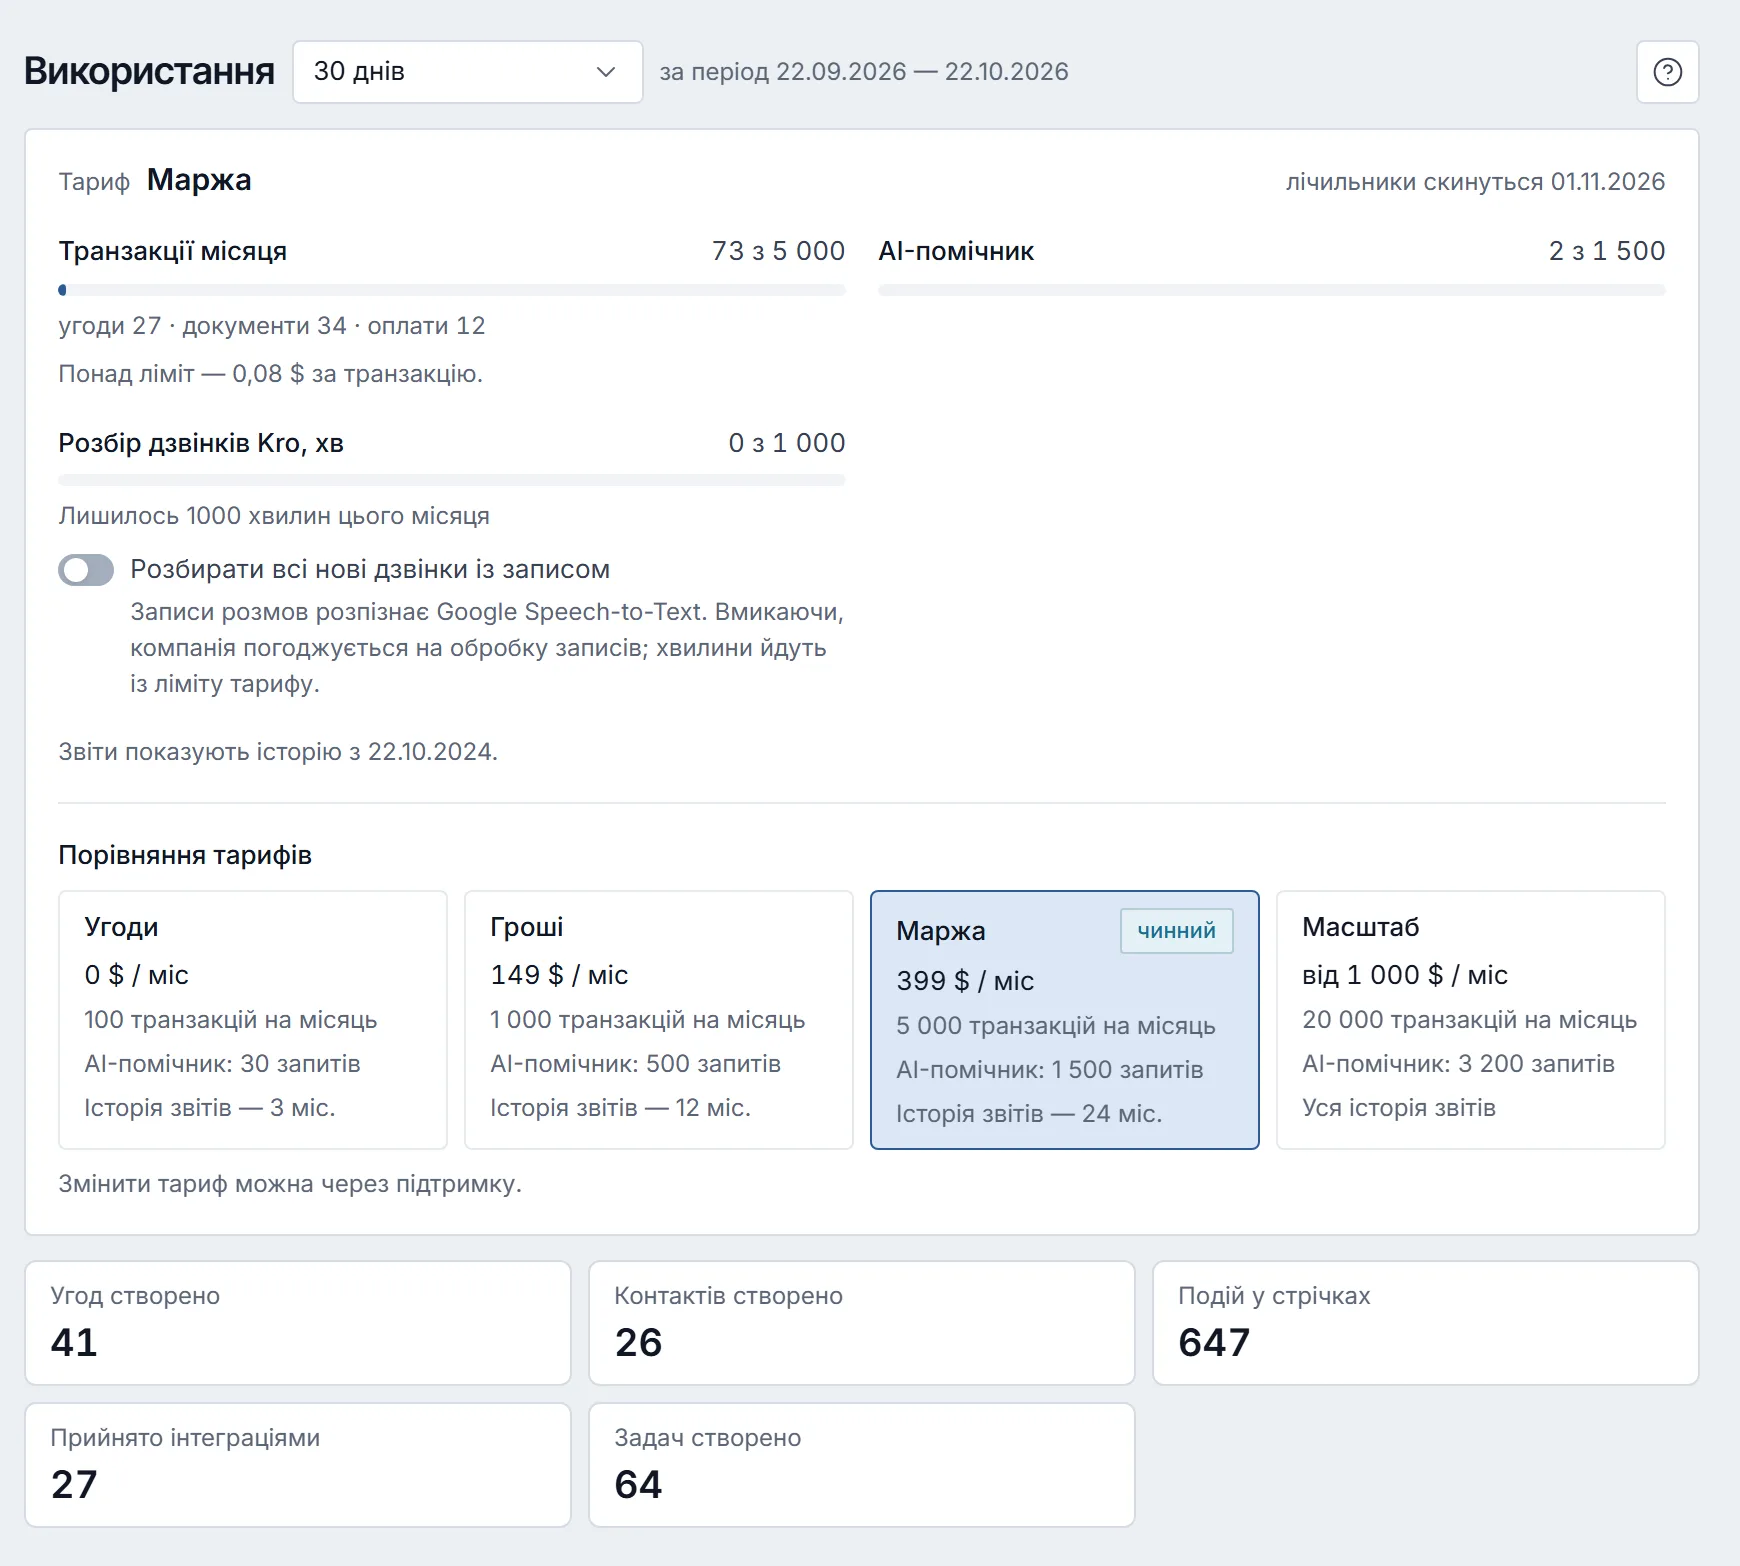Select the Гроші tariff card
Screen dimensions: 1740x1566
pos(659,1020)
